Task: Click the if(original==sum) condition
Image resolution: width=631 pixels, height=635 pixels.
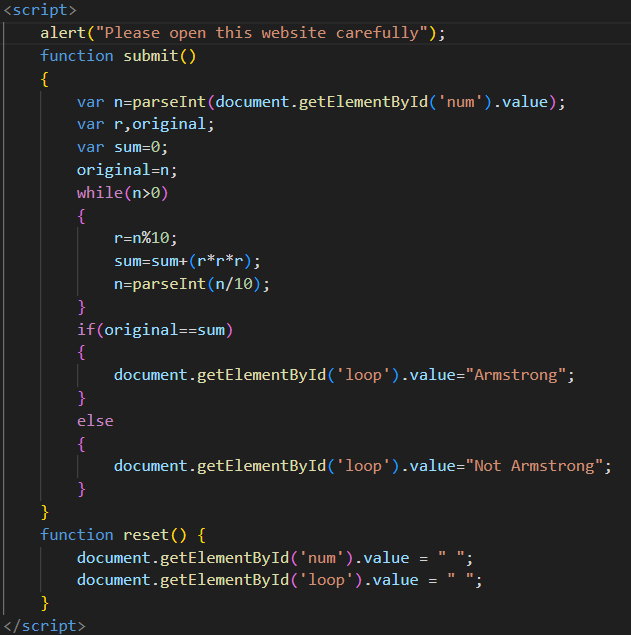Action: pos(160,329)
